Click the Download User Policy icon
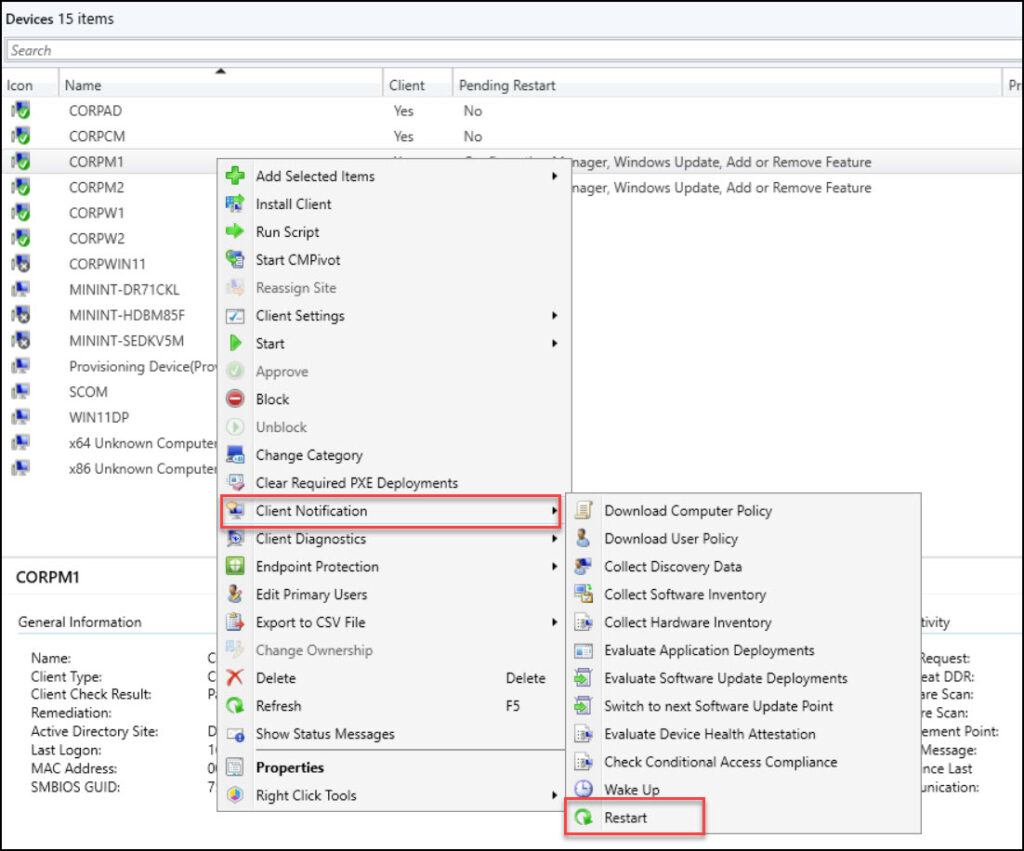The width and height of the screenshot is (1024, 851). tap(583, 538)
